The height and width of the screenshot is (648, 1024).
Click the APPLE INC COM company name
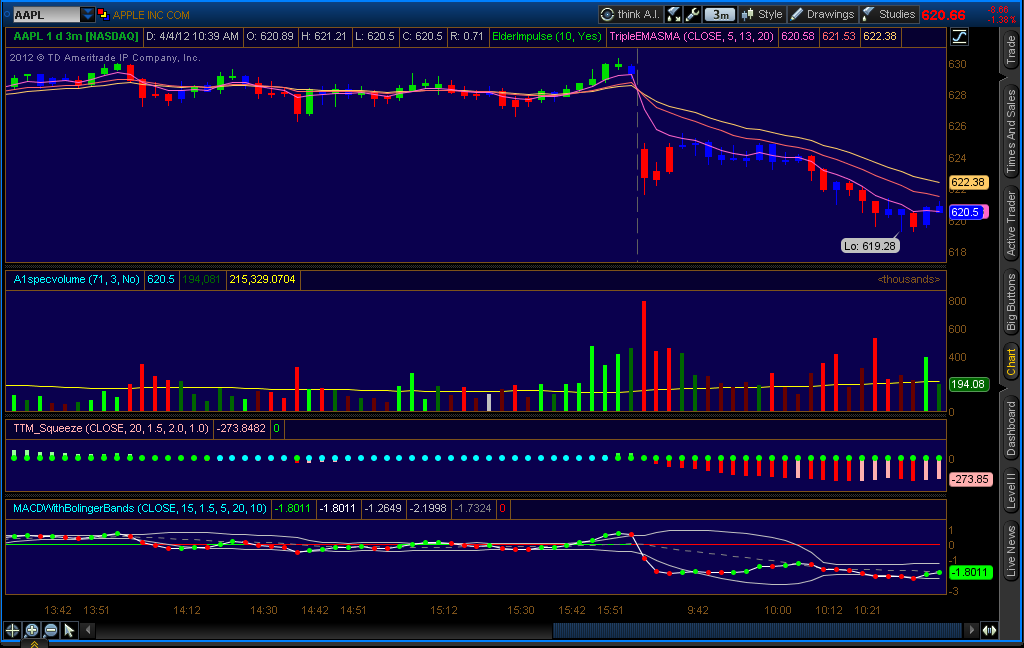152,15
